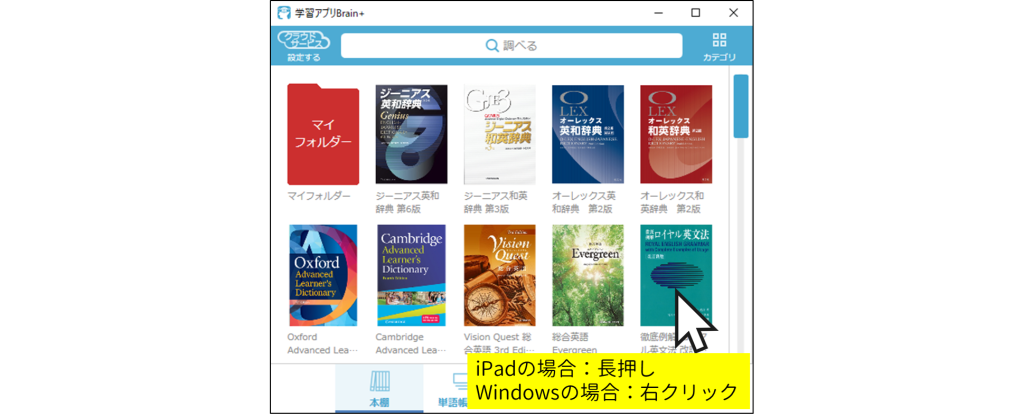Switch to the 本棚 tab

(379, 389)
